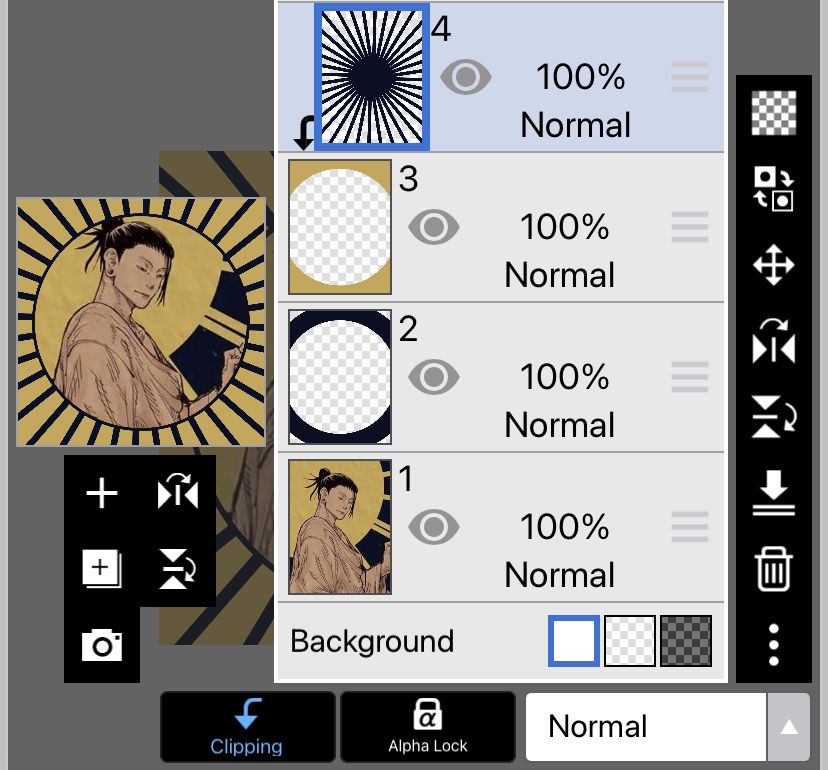828x770 pixels.
Task: Select the layer 2 row handle
Action: [x=690, y=377]
